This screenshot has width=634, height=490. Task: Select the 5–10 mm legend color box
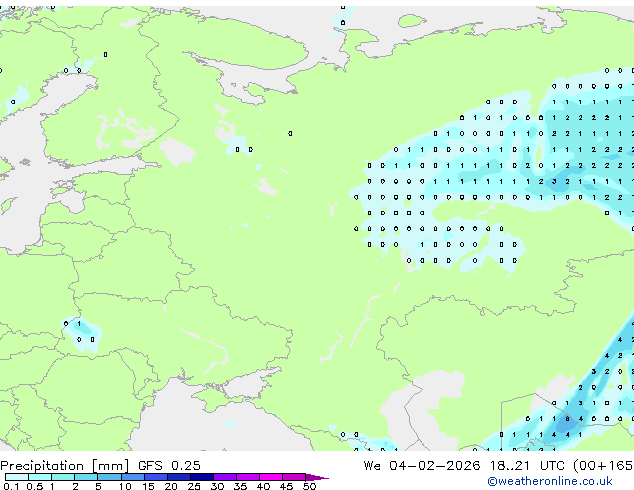(109, 477)
